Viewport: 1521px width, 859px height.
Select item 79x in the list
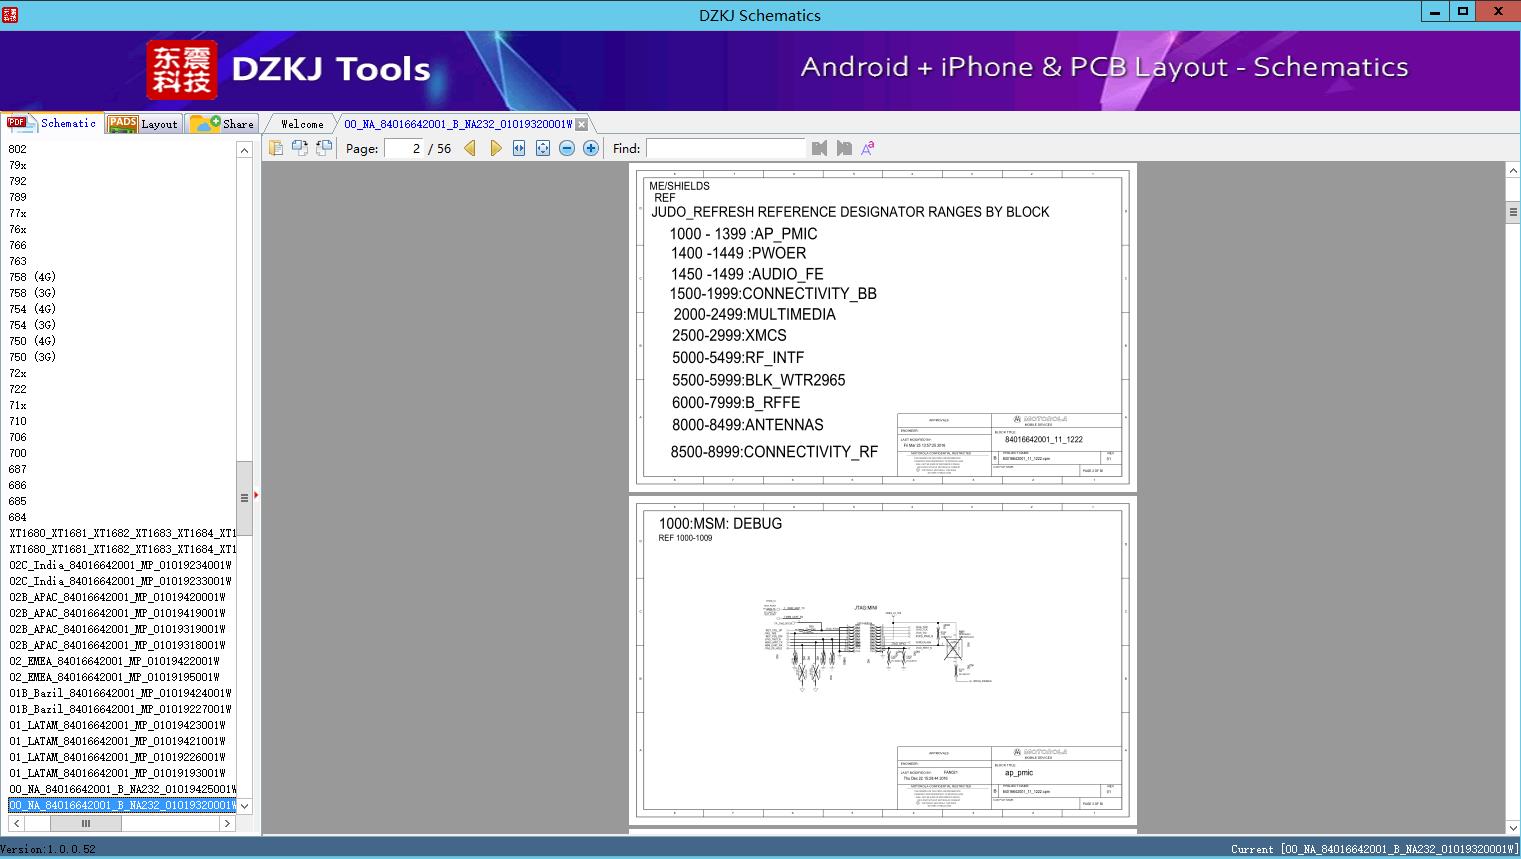pos(18,165)
